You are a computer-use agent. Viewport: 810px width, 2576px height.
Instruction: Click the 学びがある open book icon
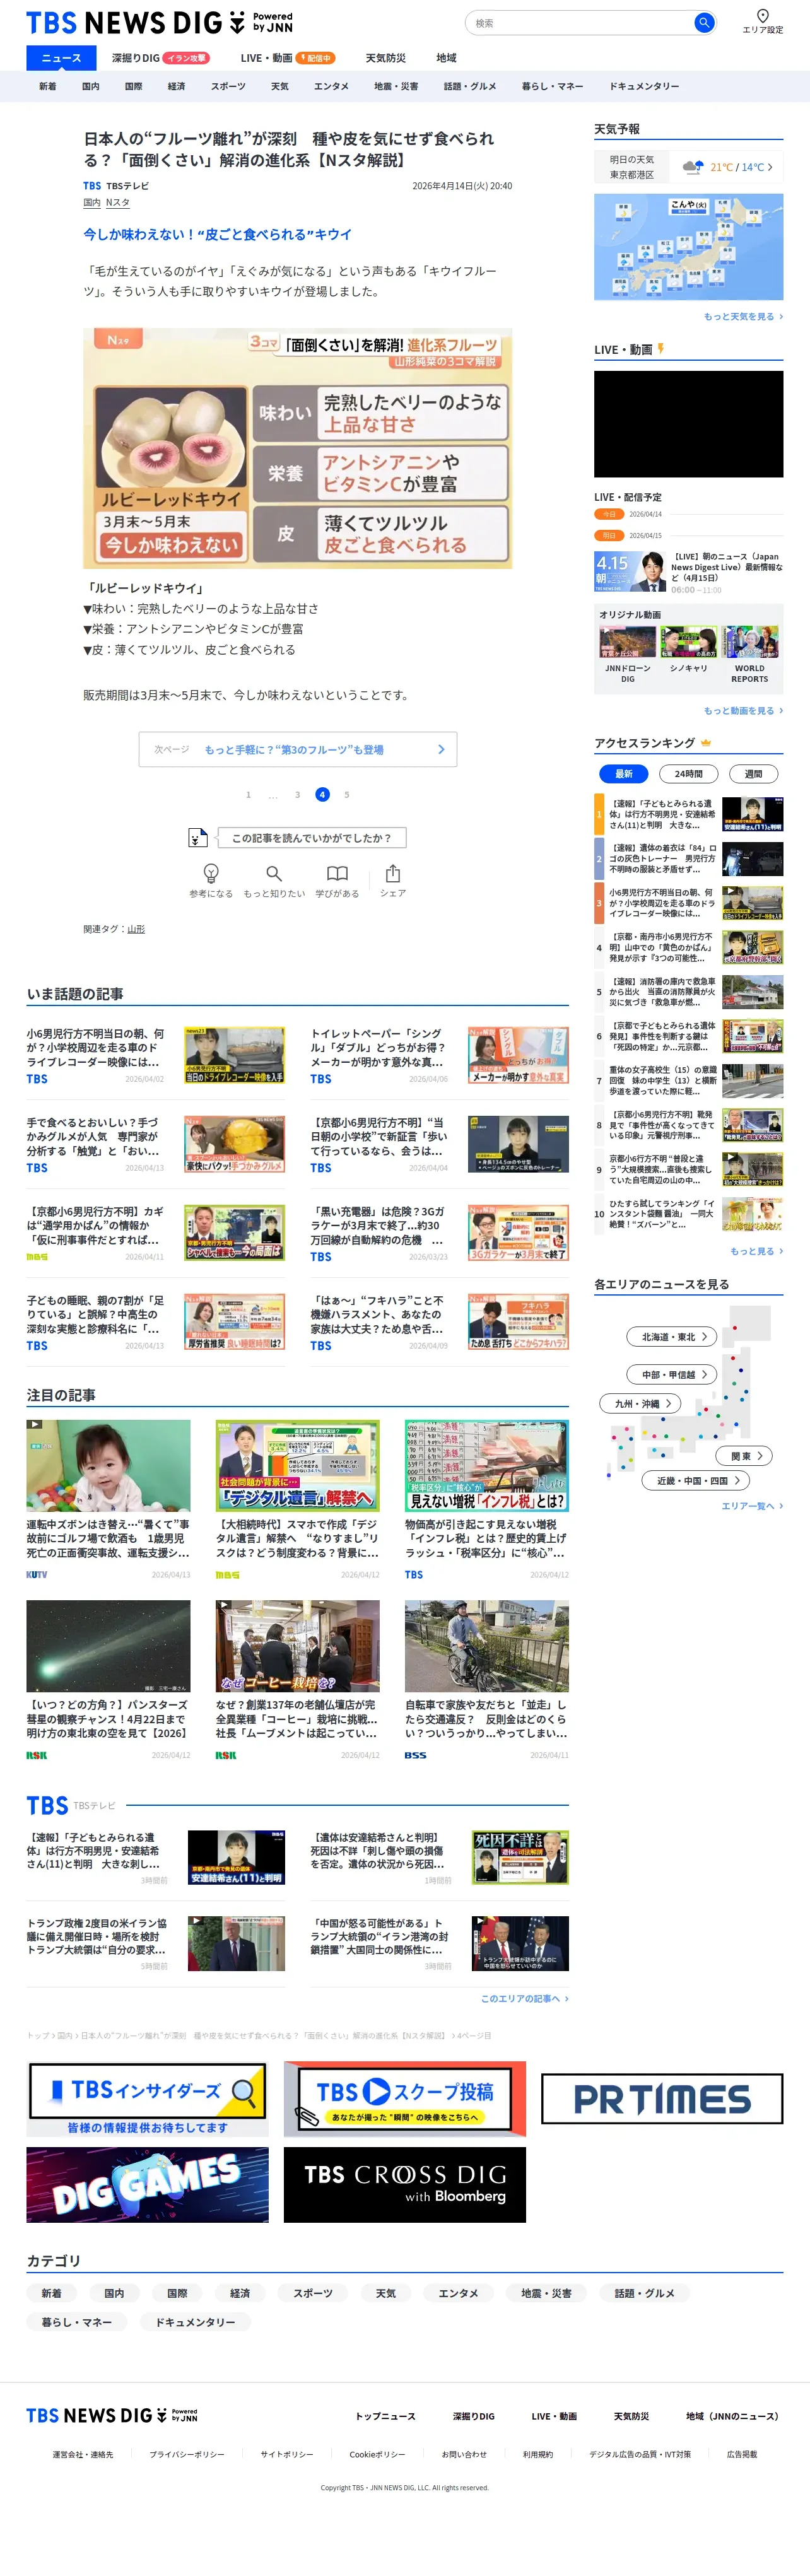pos(337,873)
